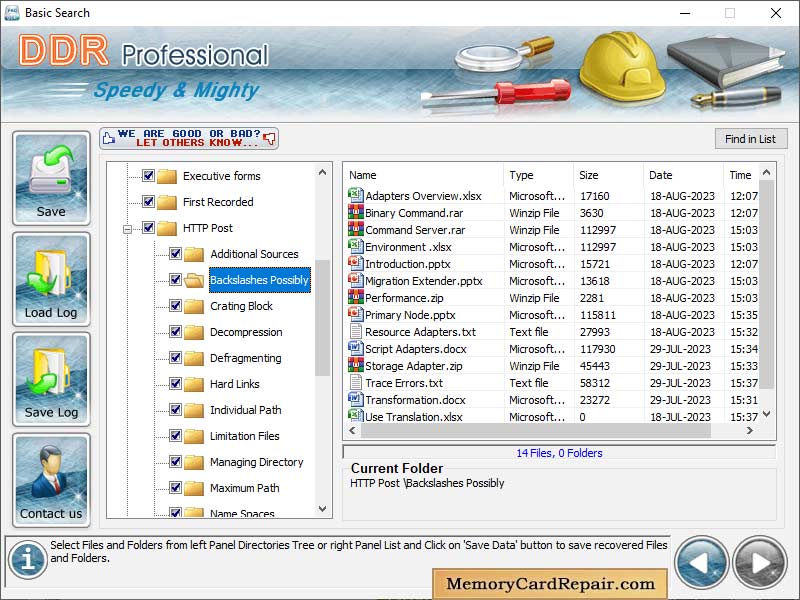Click the information icon in status bar
800x600 pixels.
(x=28, y=559)
